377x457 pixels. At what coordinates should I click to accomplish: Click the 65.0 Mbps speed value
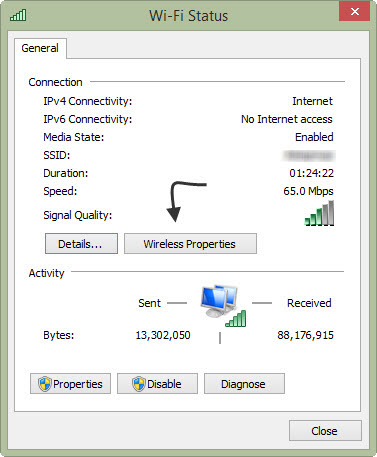click(x=308, y=191)
